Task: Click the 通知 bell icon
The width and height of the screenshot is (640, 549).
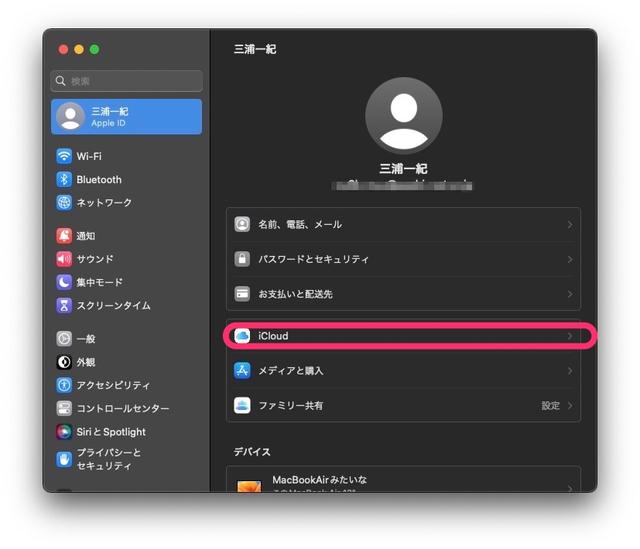Action: [x=64, y=236]
